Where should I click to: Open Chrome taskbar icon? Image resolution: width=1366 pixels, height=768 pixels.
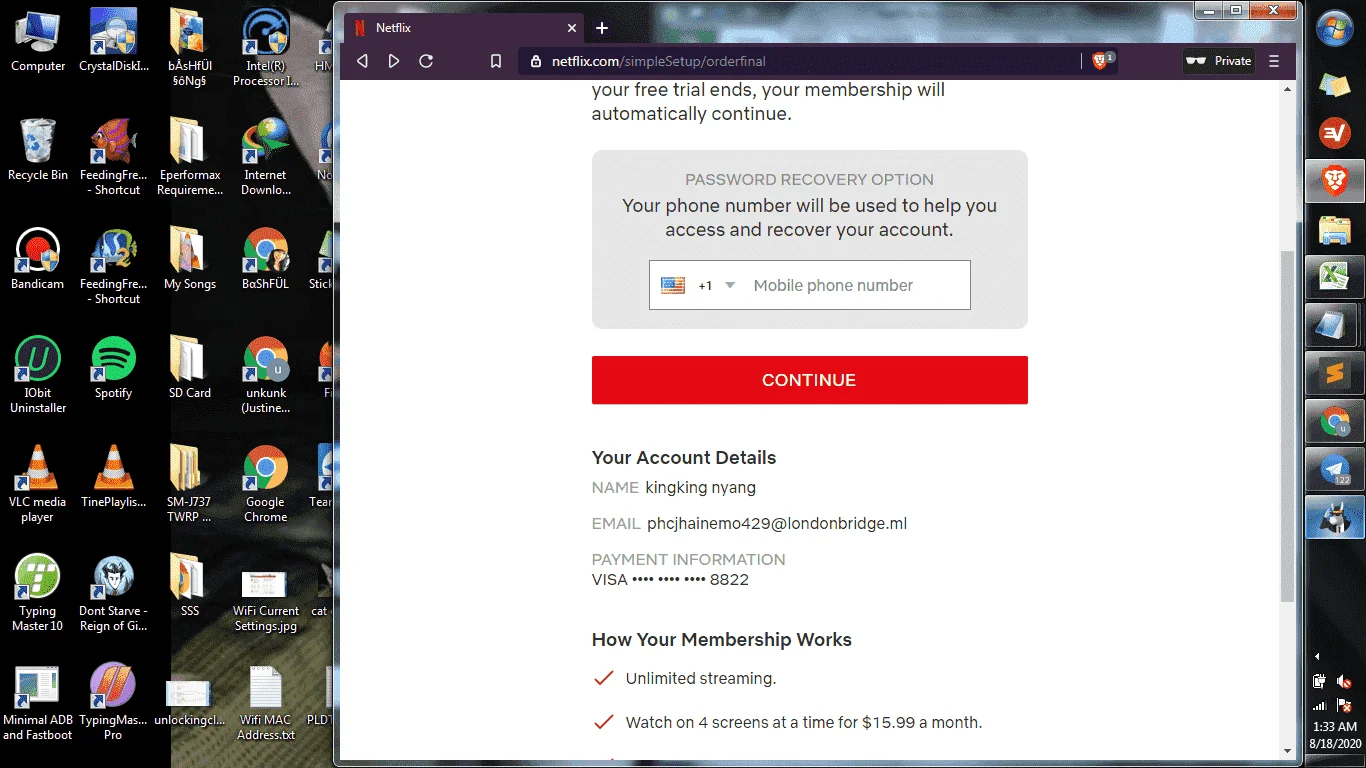coord(1335,422)
